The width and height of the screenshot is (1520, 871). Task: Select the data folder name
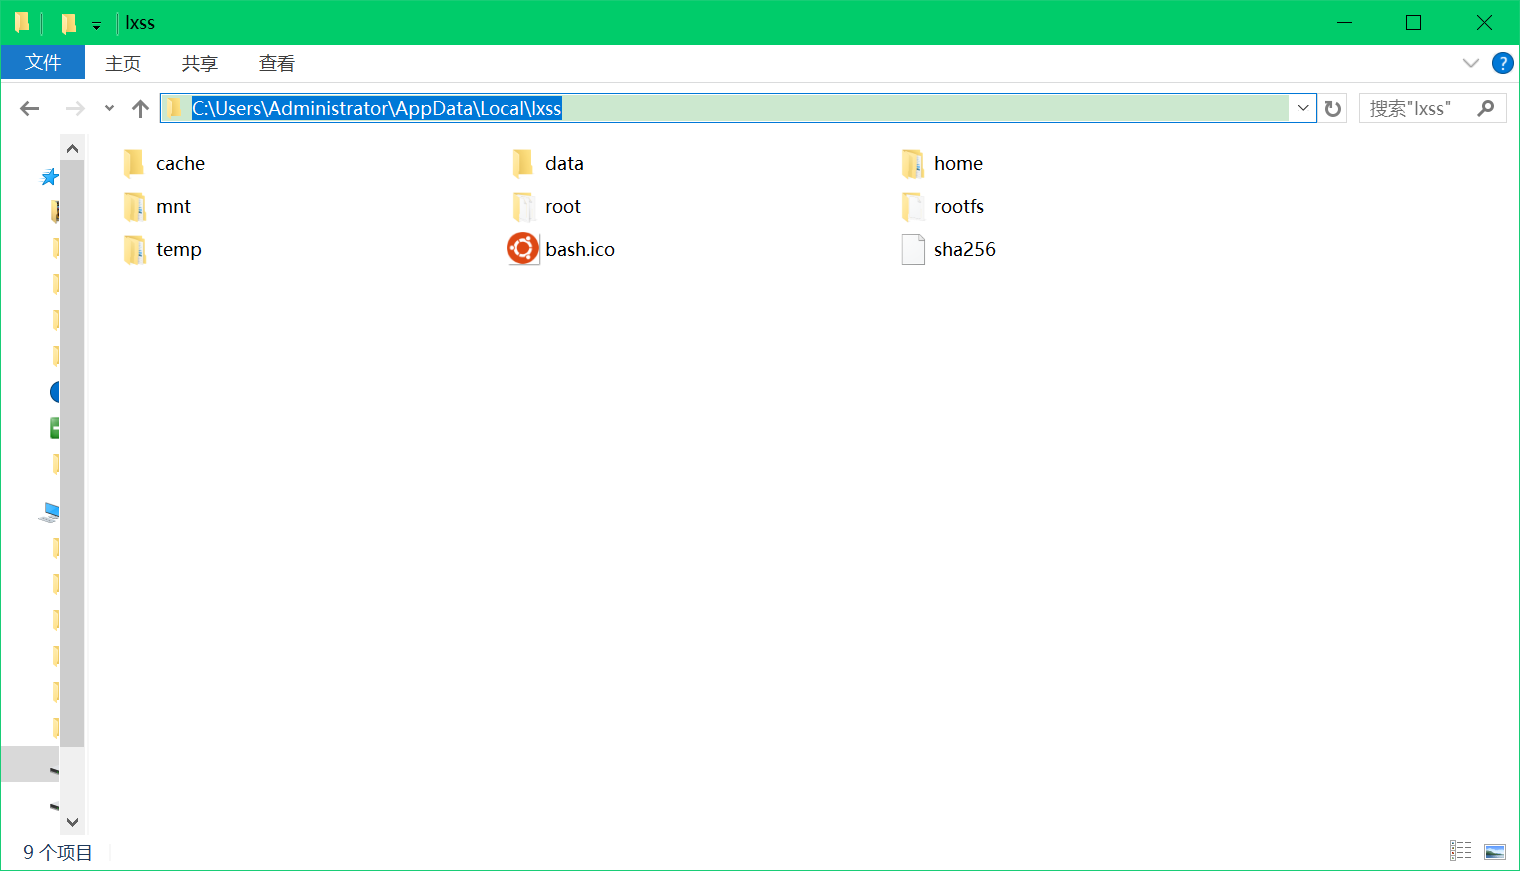coord(564,163)
